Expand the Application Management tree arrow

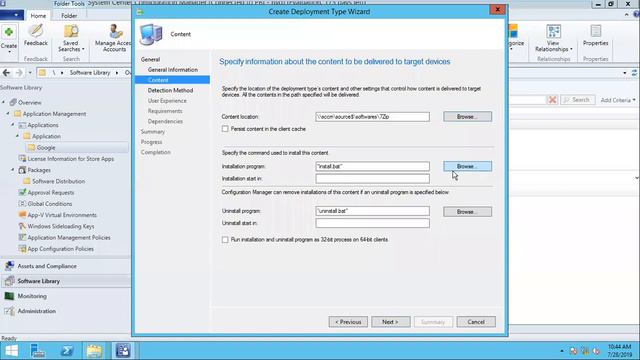click(8, 113)
